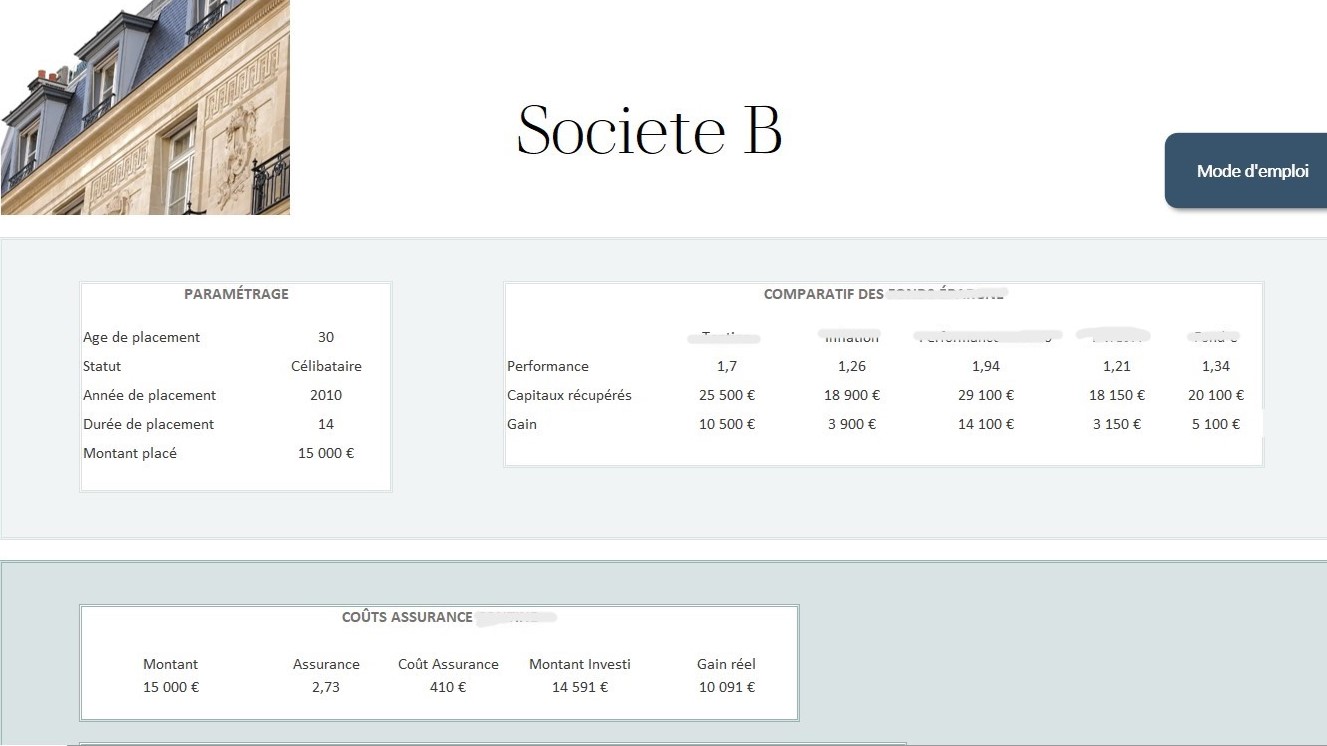Click the Performance cell showing 1,94

tap(986, 366)
